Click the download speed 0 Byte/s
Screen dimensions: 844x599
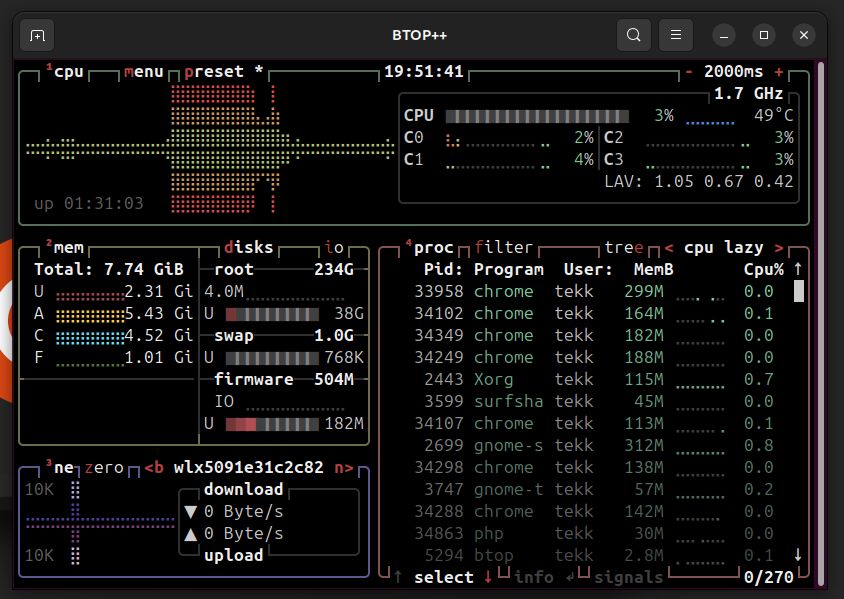[x=244, y=511]
